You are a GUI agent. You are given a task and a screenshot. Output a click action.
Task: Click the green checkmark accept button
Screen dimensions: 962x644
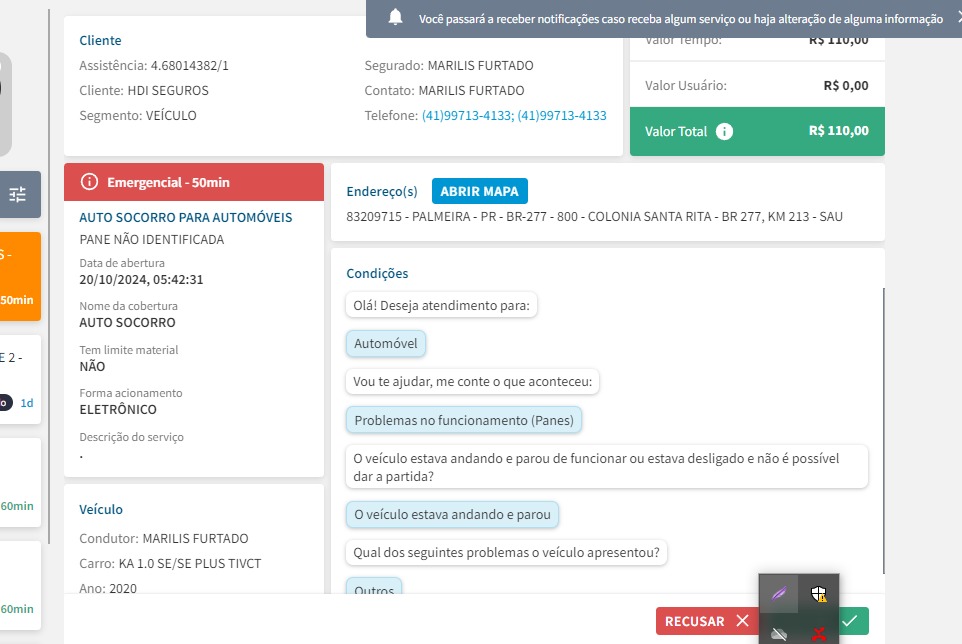coord(853,621)
